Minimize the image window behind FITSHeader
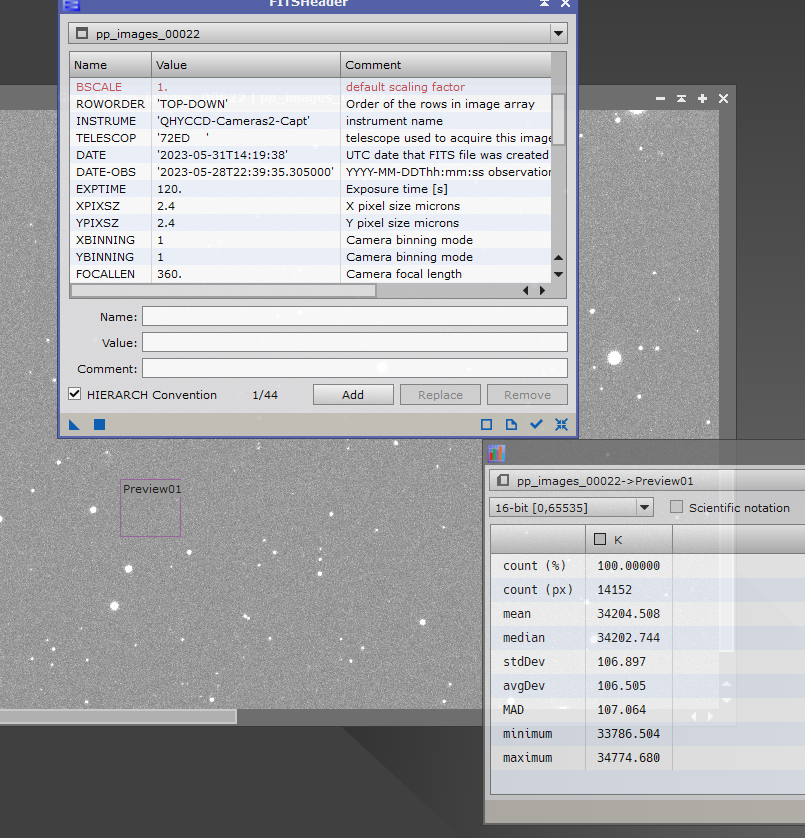This screenshot has width=805, height=838. (x=660, y=99)
